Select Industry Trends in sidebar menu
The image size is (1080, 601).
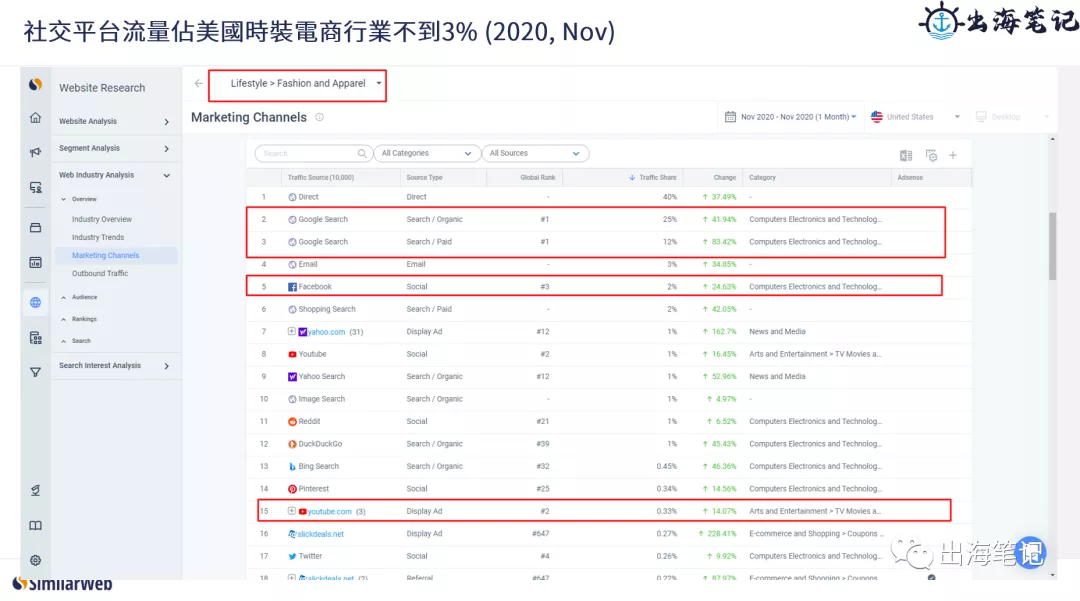(98, 237)
